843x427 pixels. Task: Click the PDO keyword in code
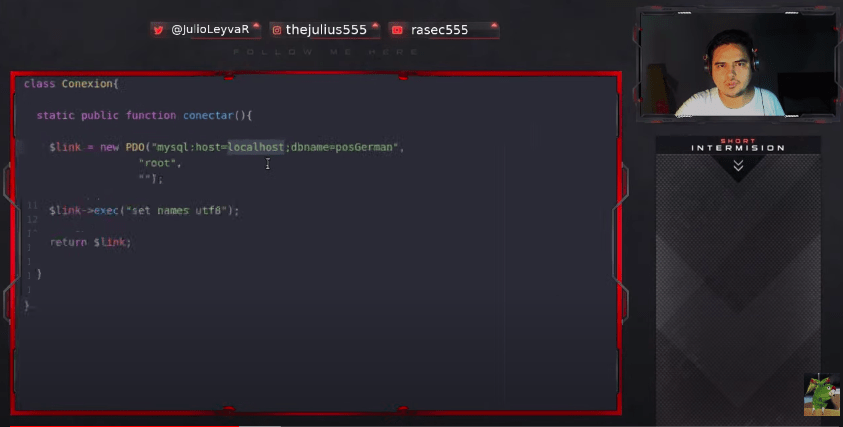click(135, 147)
